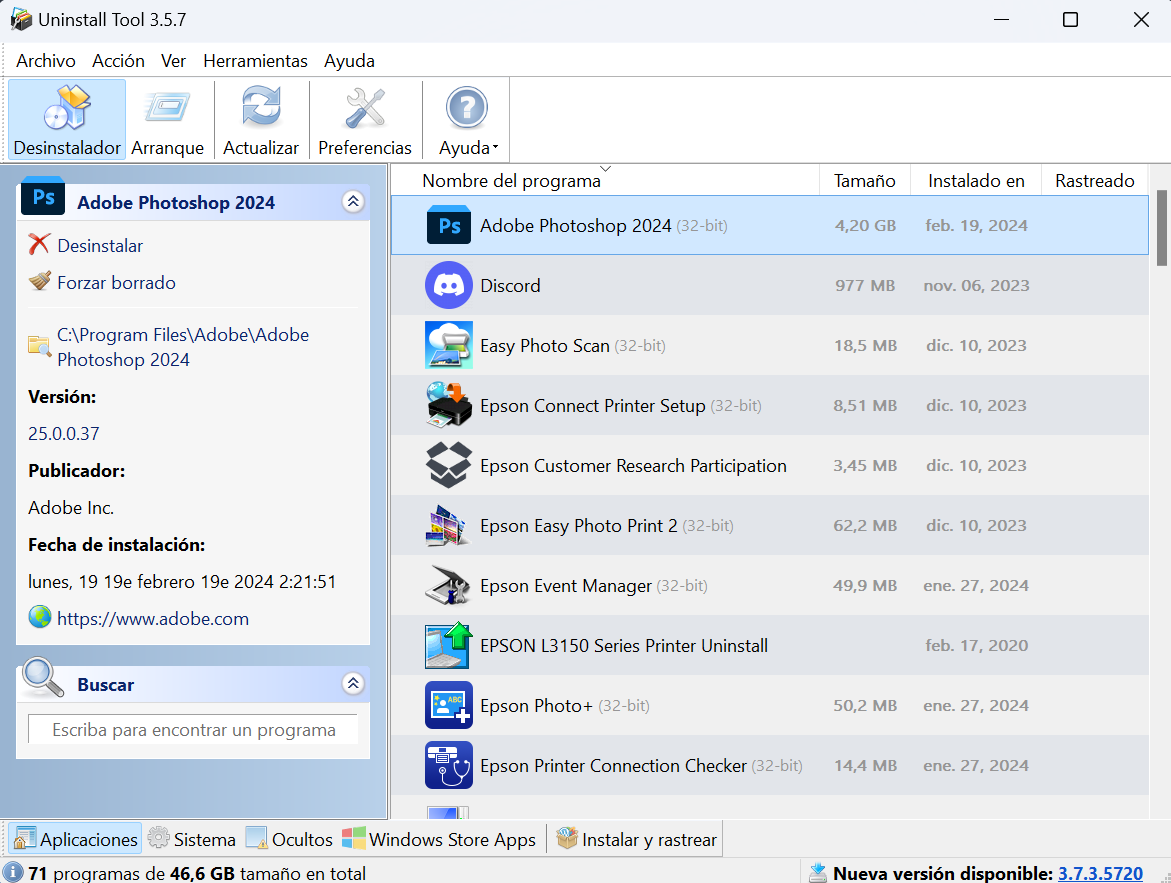Select the Discord application icon

(x=448, y=285)
